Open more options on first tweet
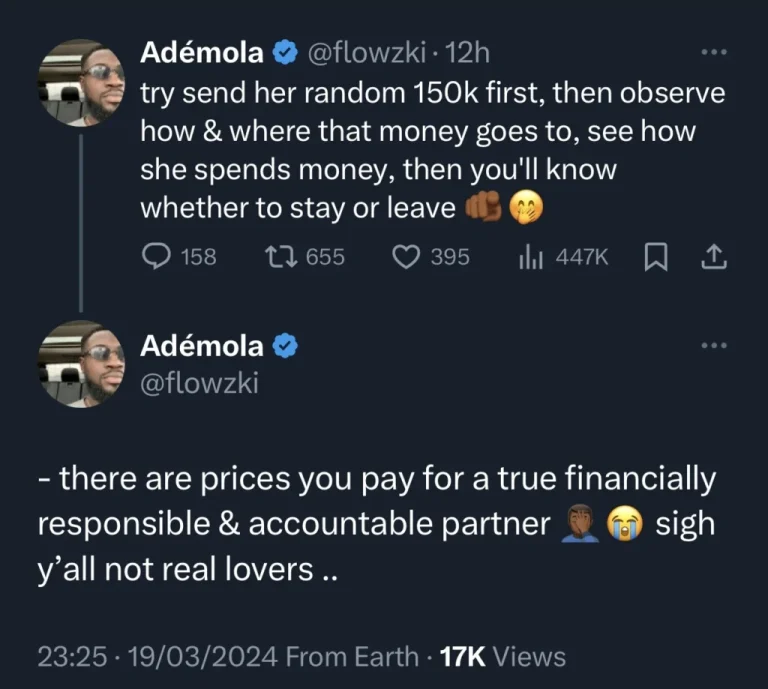Screen dimensions: 768x689 tap(714, 52)
